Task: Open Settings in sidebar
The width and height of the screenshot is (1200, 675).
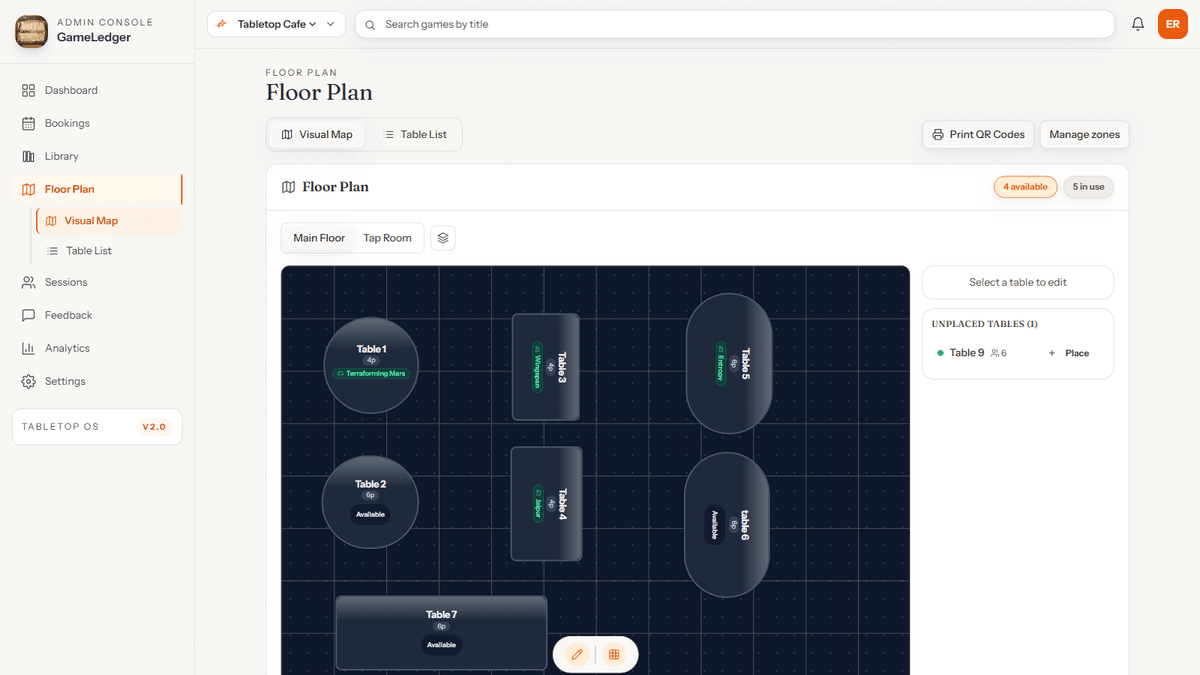Action: pyautogui.click(x=97, y=381)
